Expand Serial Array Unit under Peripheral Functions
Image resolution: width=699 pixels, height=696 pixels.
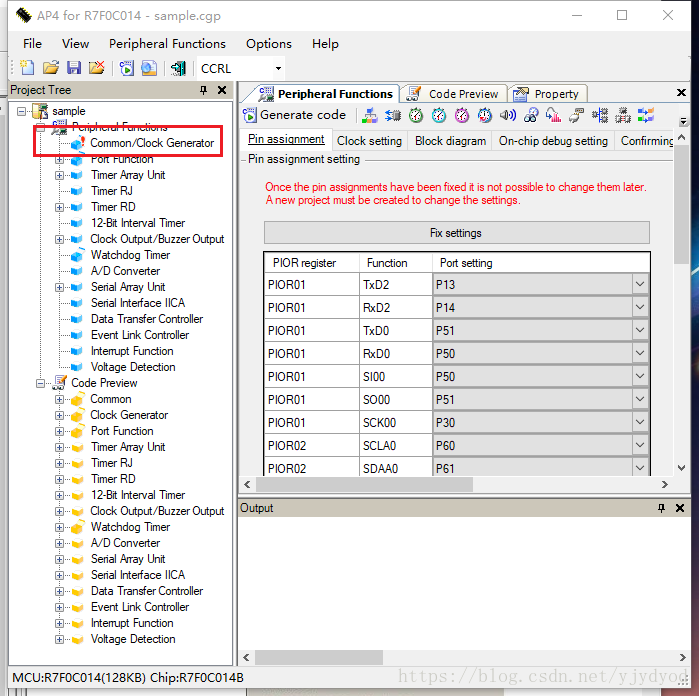59,287
